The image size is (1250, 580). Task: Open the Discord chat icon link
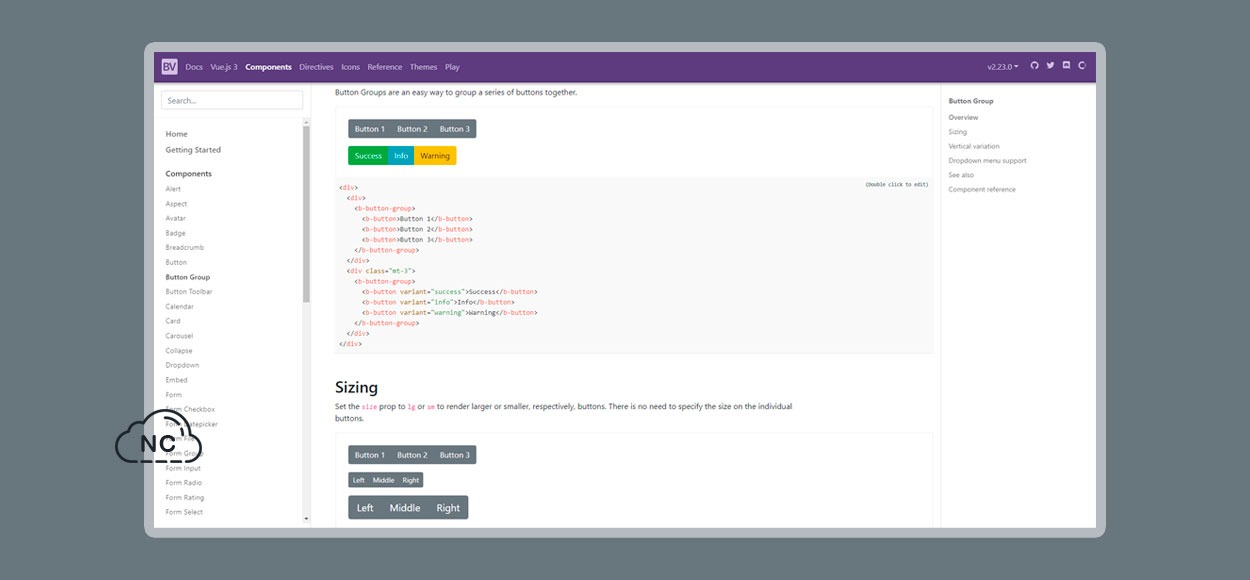[x=1066, y=66]
